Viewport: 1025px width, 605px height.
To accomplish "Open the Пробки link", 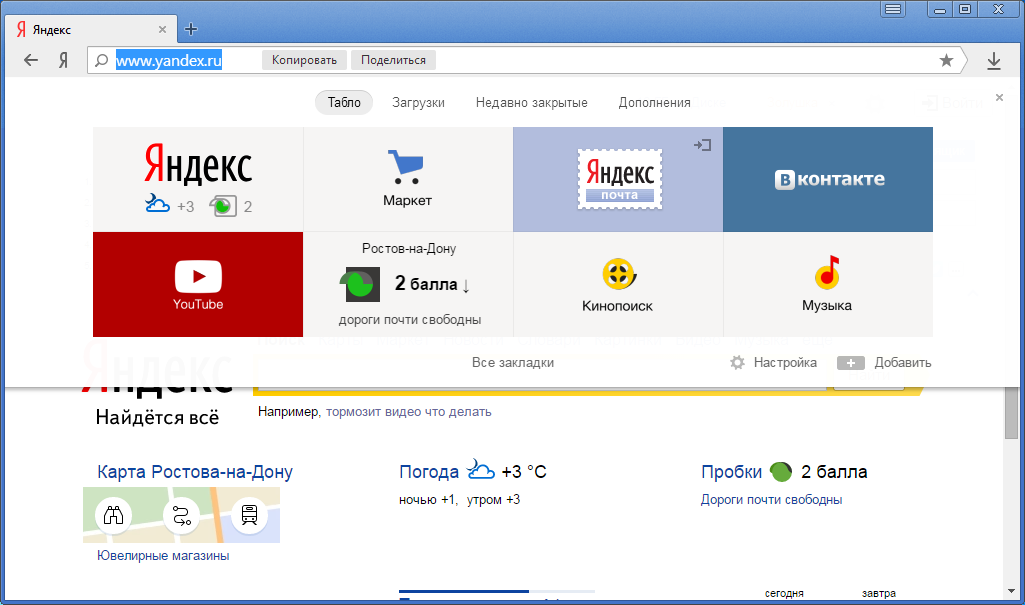I will click(x=731, y=472).
